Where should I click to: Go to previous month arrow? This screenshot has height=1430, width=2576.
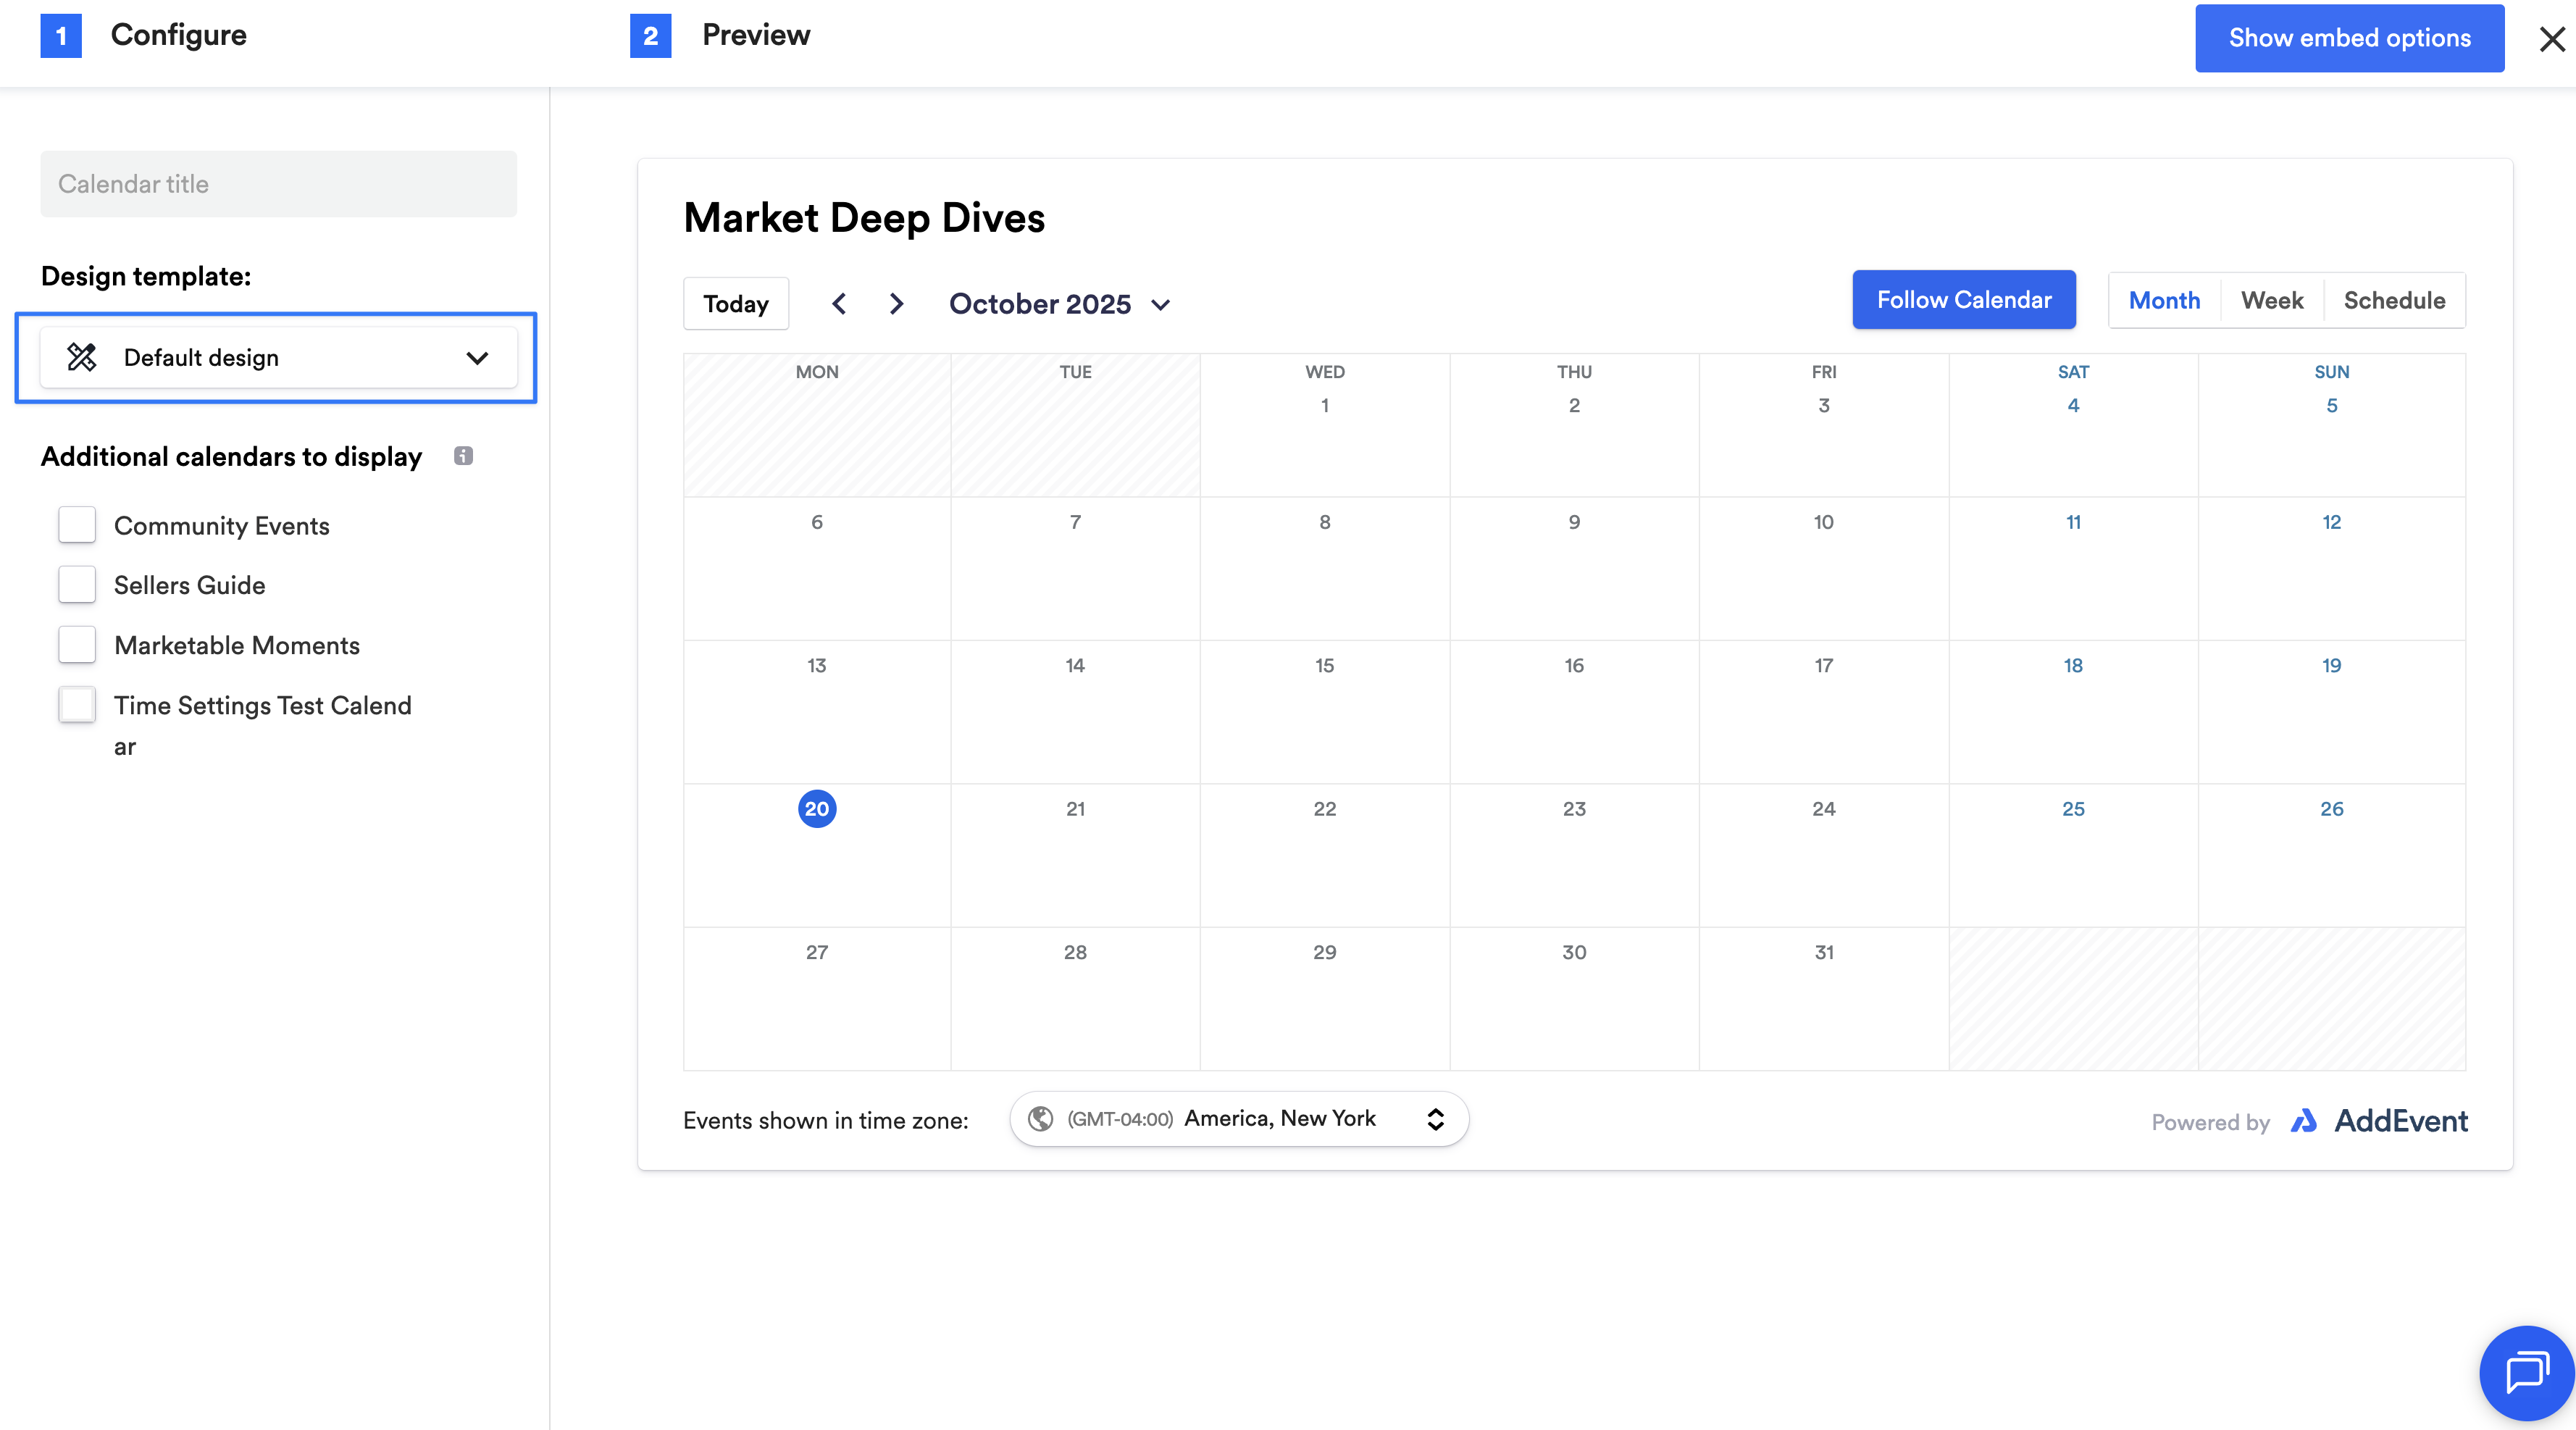click(839, 303)
